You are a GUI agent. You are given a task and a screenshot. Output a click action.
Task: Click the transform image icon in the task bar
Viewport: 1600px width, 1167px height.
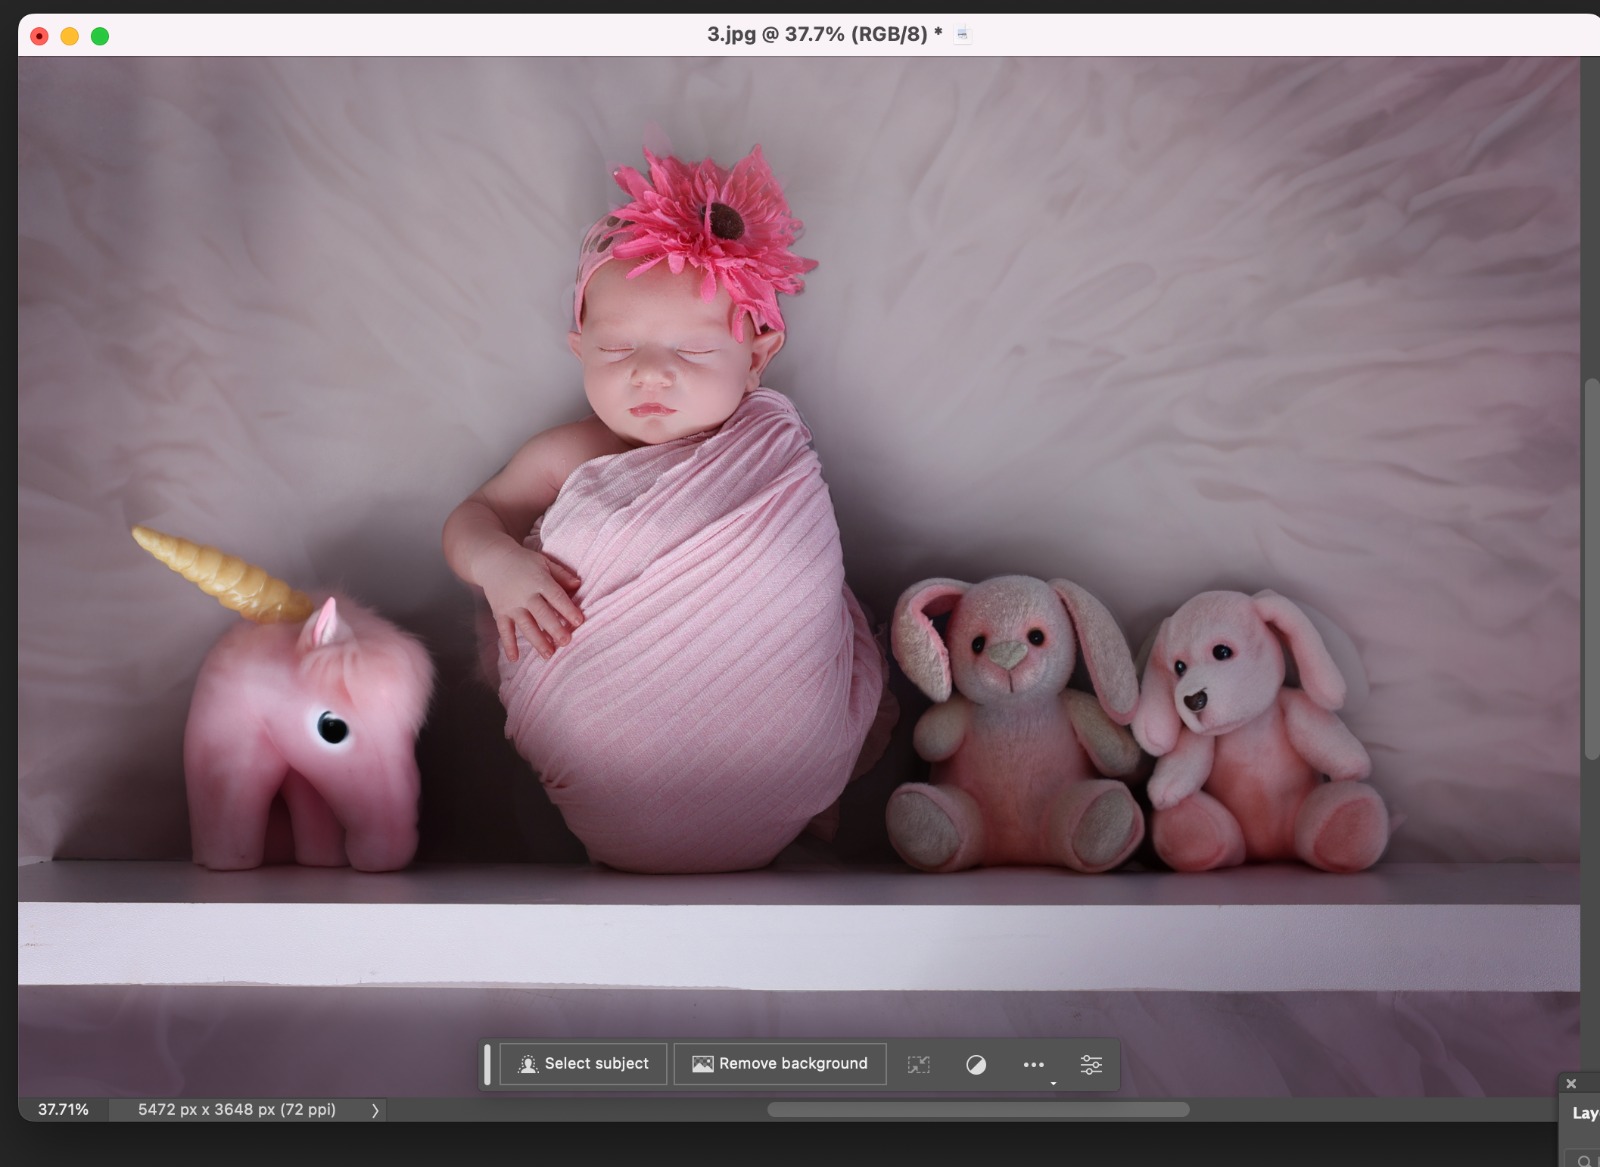919,1065
